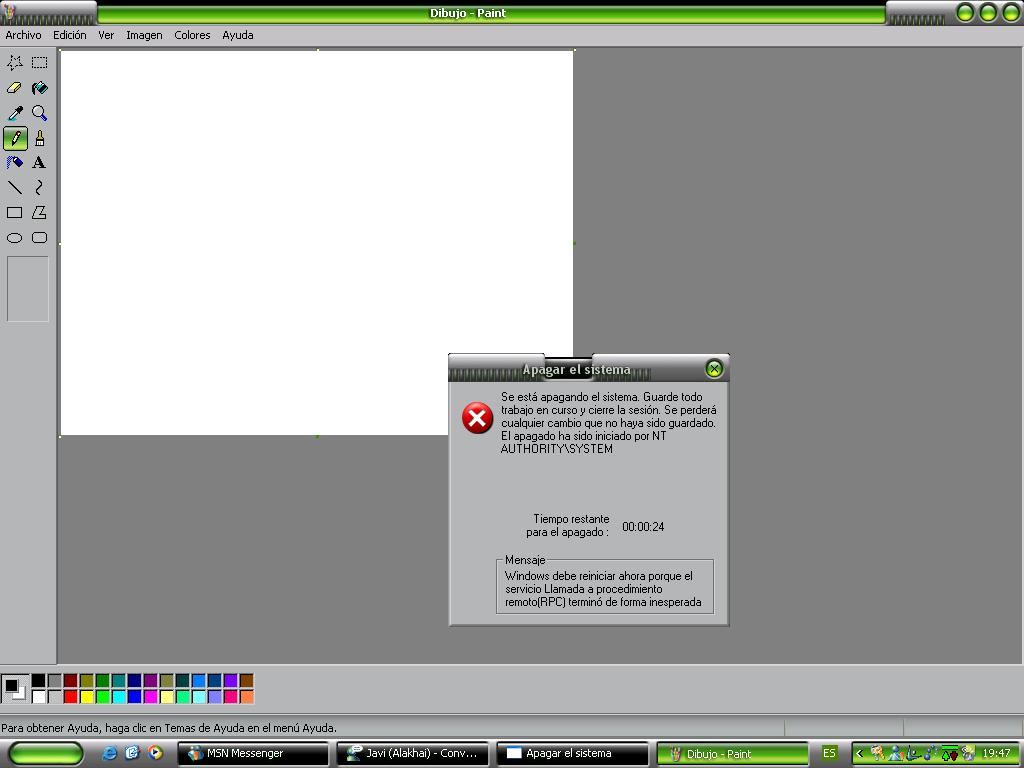The height and width of the screenshot is (768, 1024).
Task: Choose the cyan color swatch
Action: [118, 697]
